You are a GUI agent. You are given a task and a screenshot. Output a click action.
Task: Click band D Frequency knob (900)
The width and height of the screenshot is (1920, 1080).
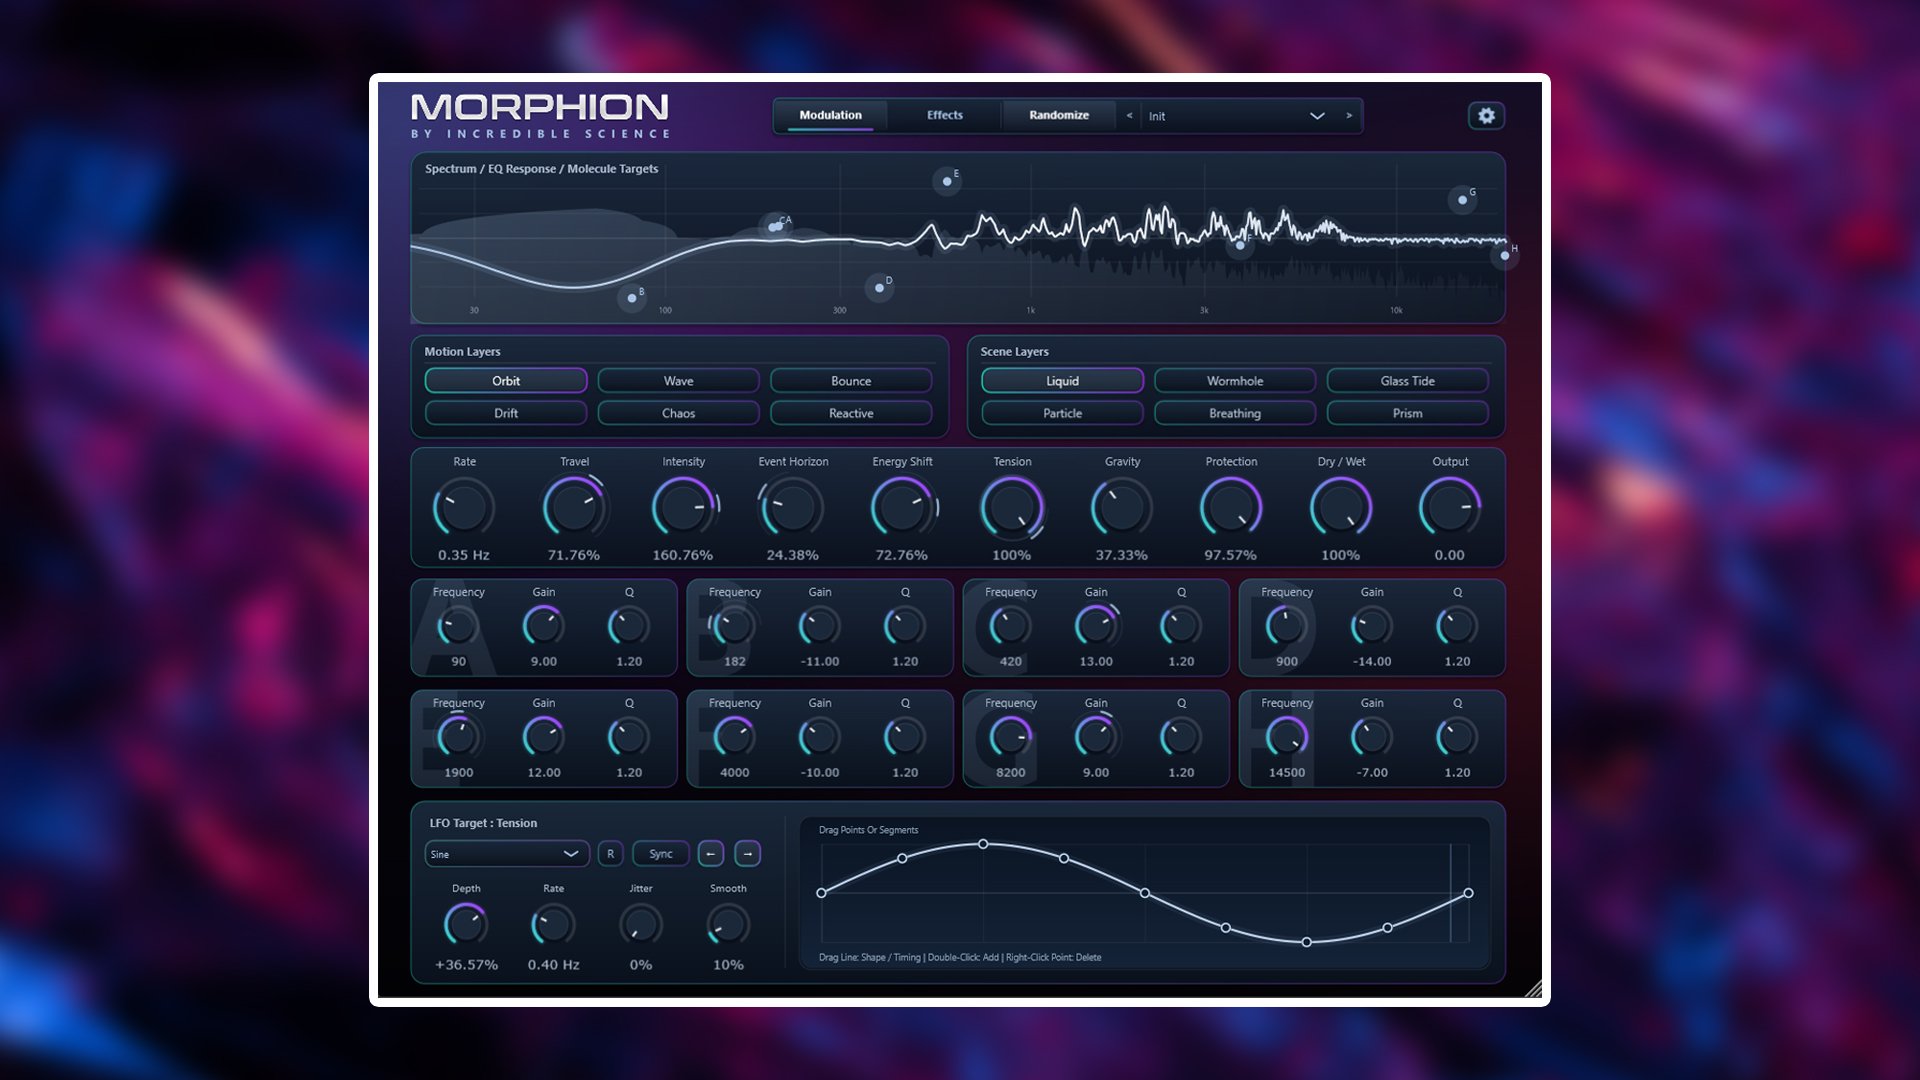[1287, 627]
